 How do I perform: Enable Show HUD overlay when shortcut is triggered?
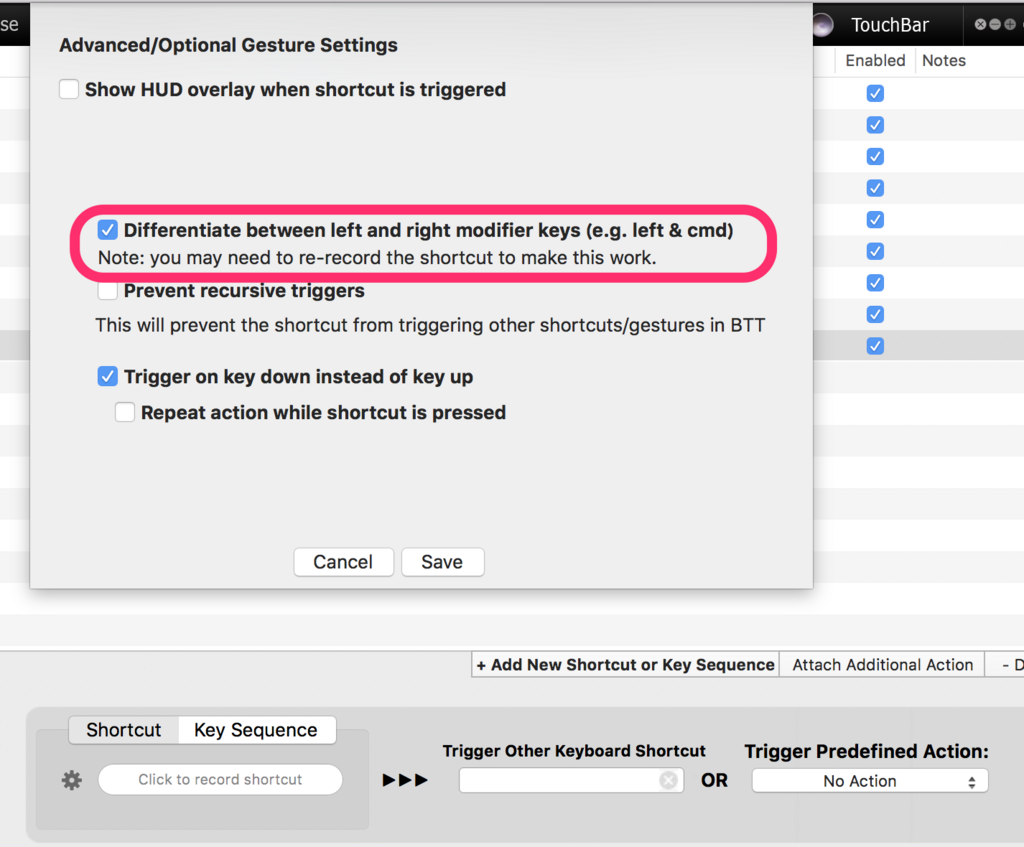click(69, 89)
